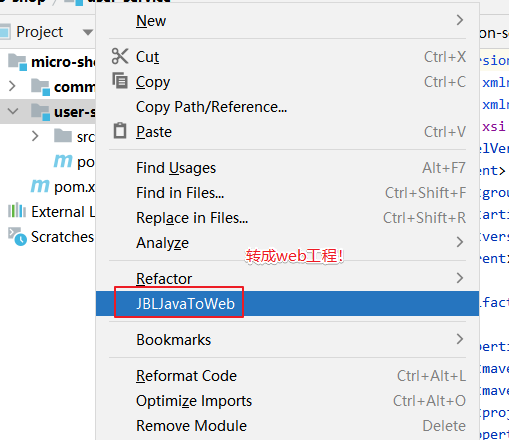This screenshot has height=440, width=509.
Task: Click the Scratches and Consoles icon
Action: click(x=17, y=236)
